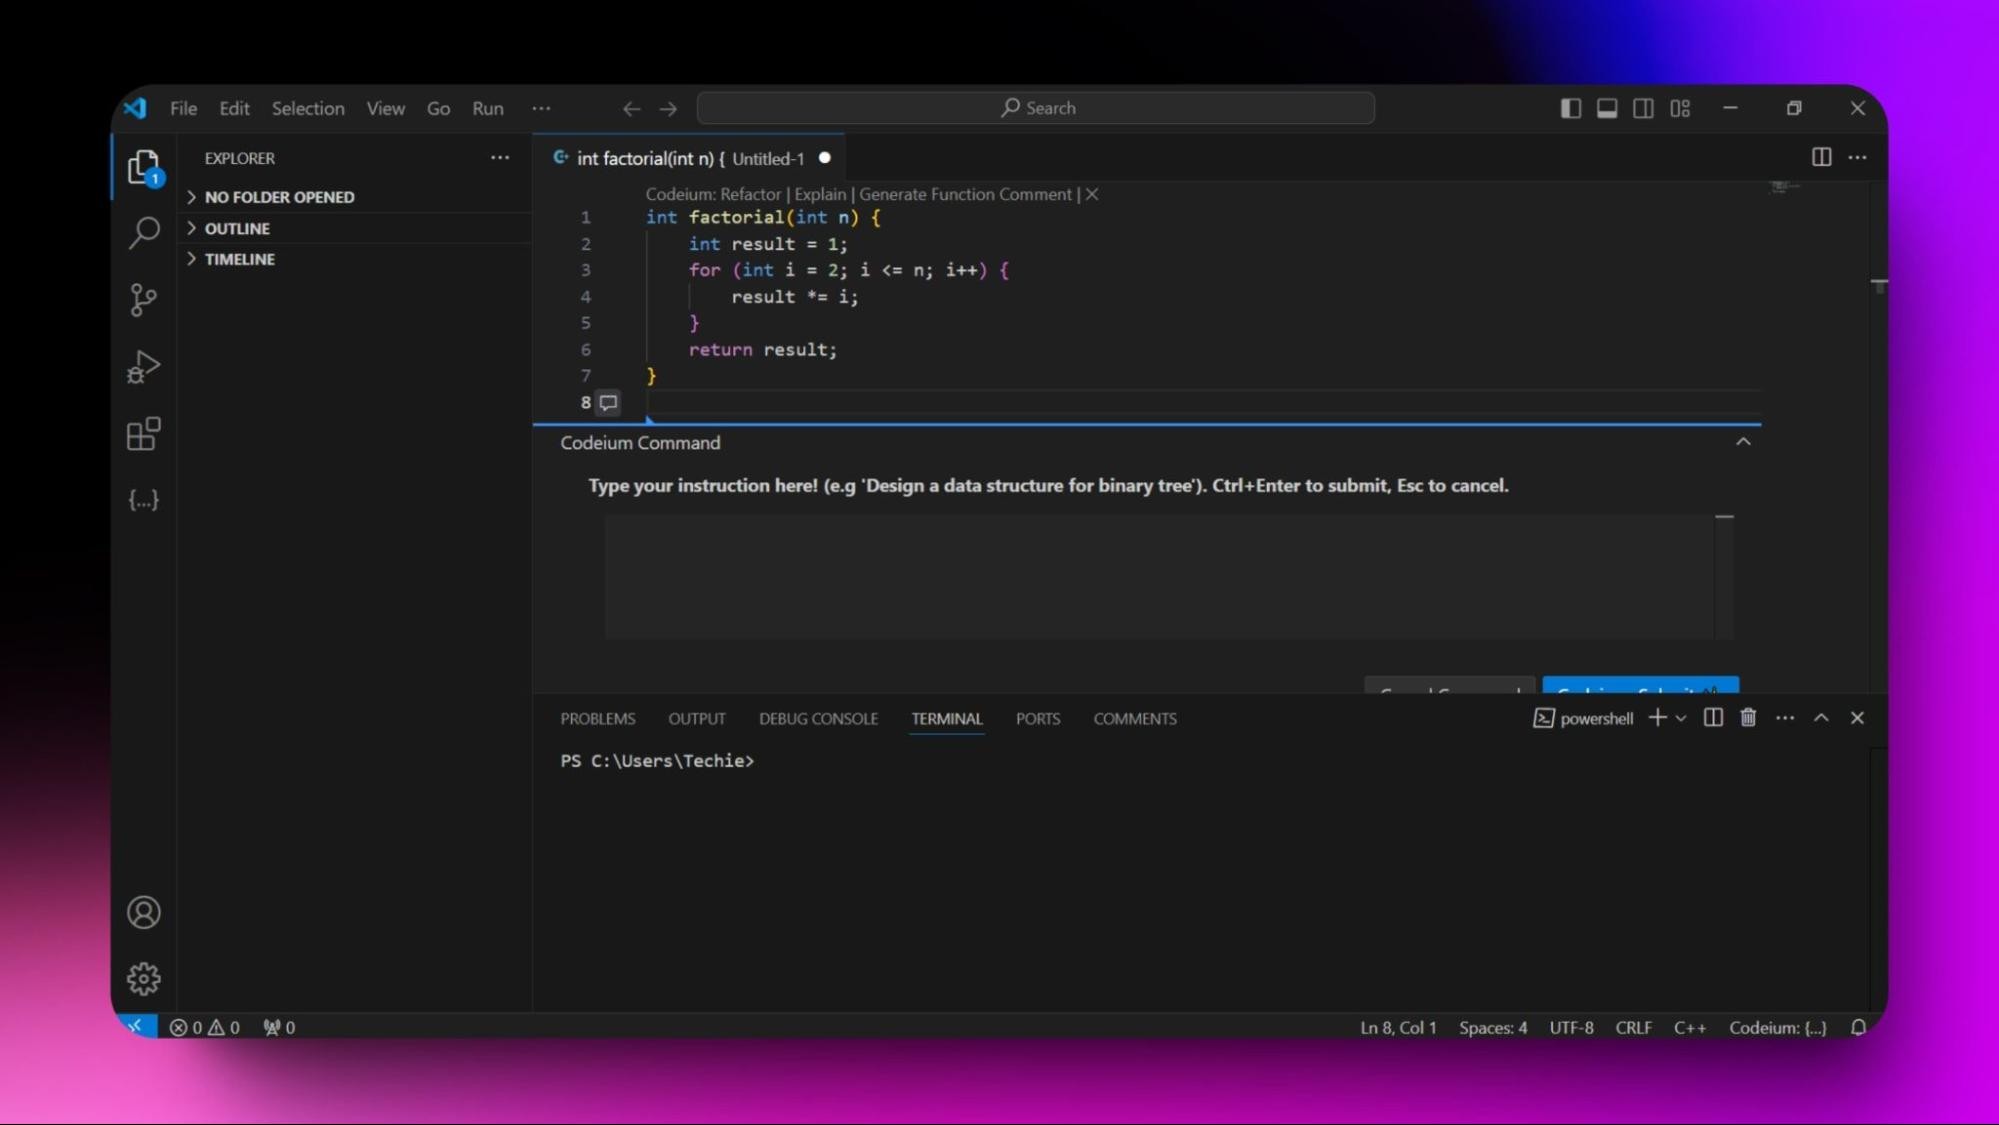Show more menu items via the ellipsis
The image size is (1999, 1125).
coord(541,108)
